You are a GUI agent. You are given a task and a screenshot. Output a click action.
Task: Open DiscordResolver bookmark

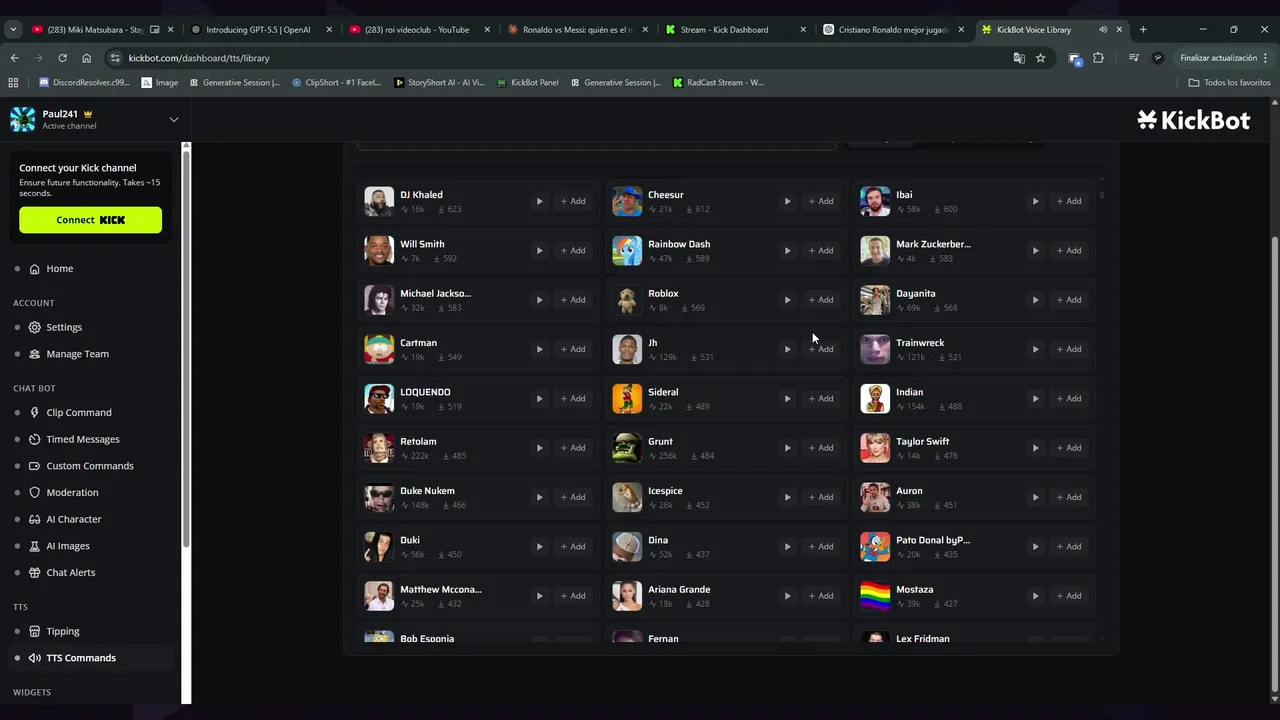click(85, 82)
